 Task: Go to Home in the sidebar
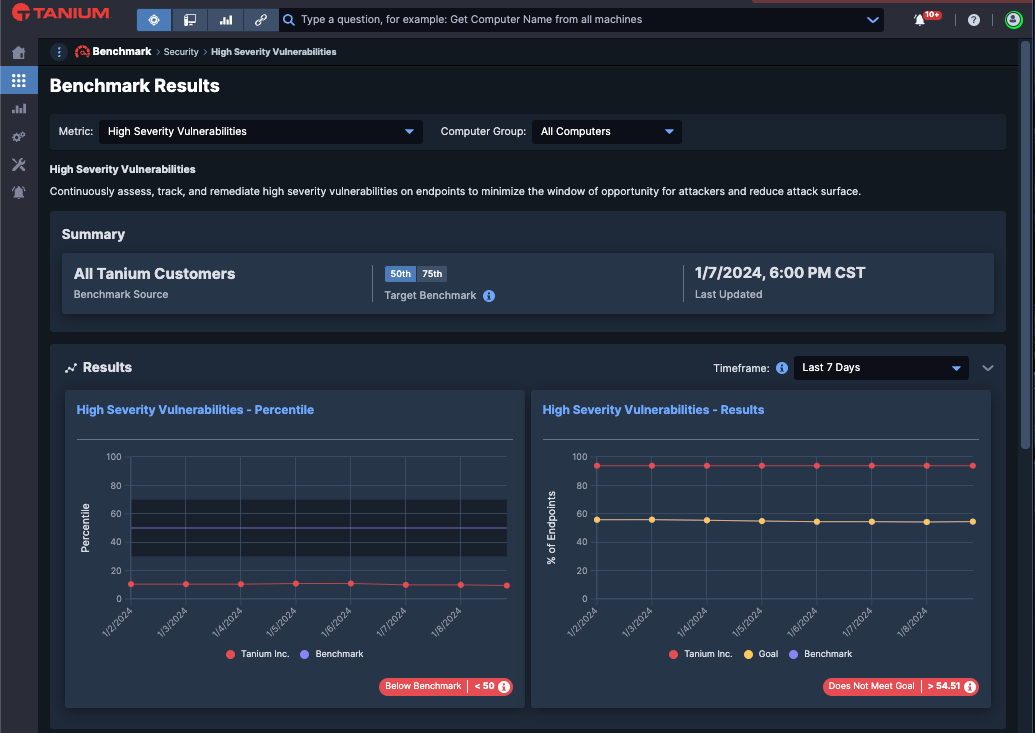(x=18, y=53)
